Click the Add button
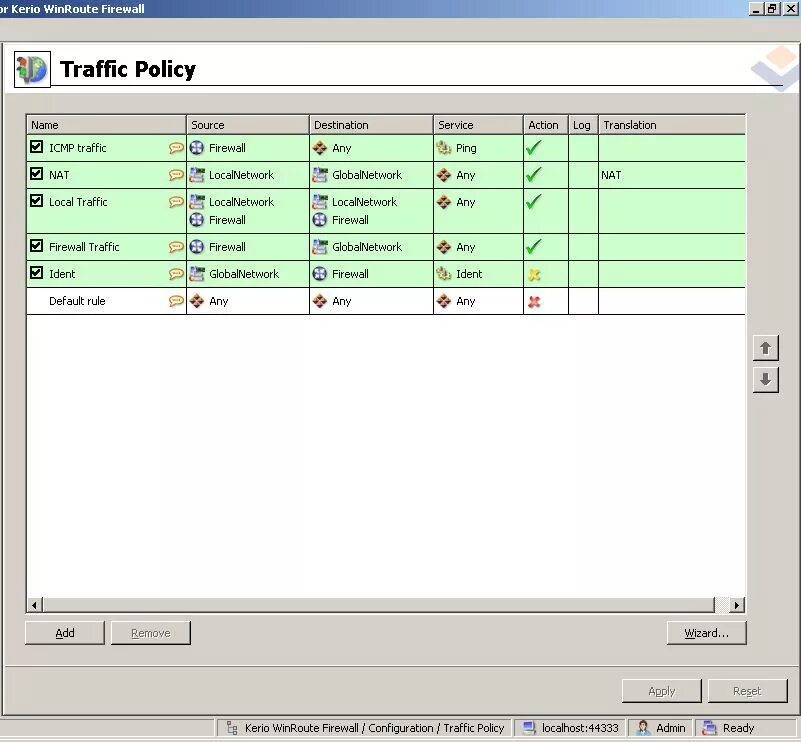The width and height of the screenshot is (801, 742). coord(65,633)
